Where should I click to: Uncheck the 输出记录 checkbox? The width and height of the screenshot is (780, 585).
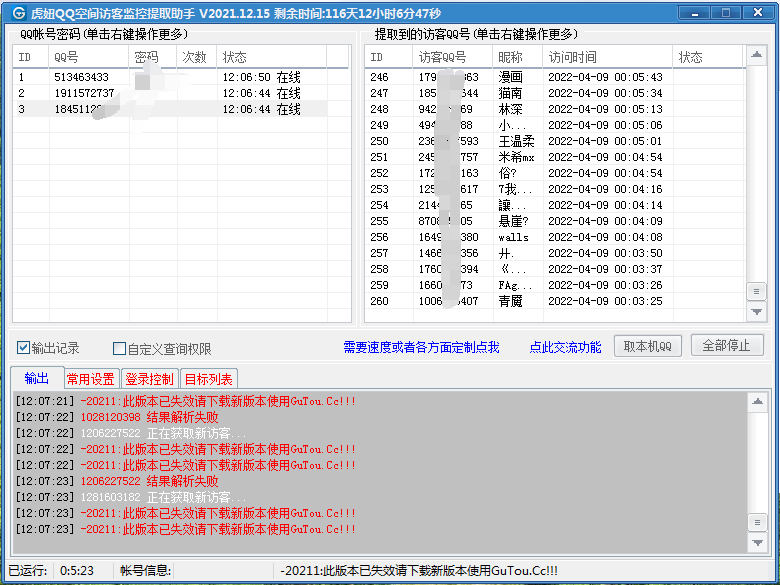(x=24, y=349)
